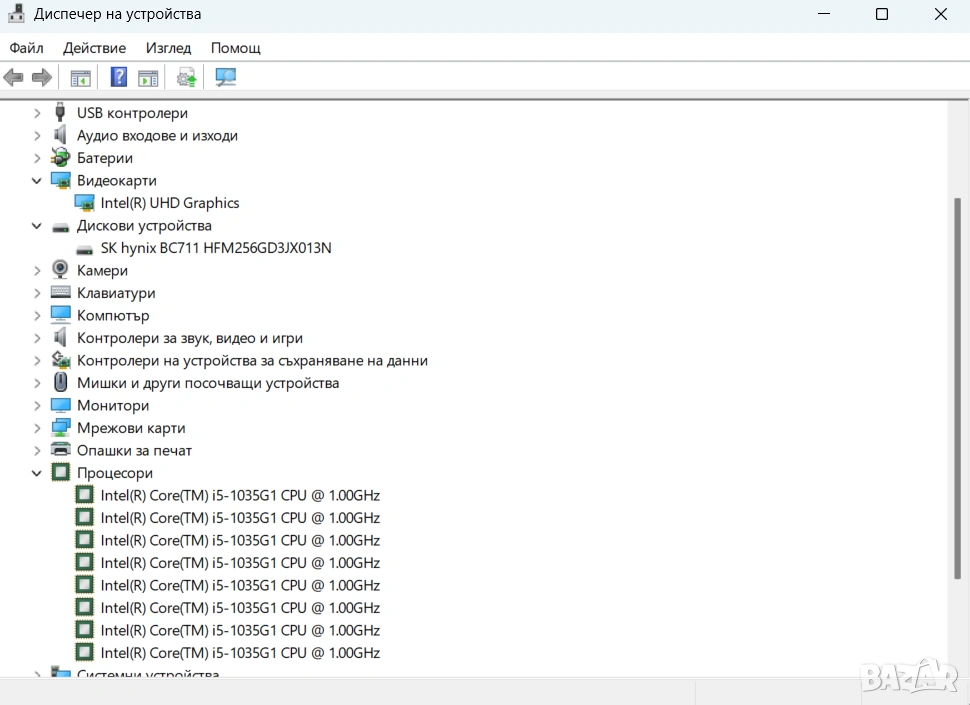Select the Intel(R) UHD Graphics device
Viewport: 970px width, 705px height.
click(x=169, y=203)
